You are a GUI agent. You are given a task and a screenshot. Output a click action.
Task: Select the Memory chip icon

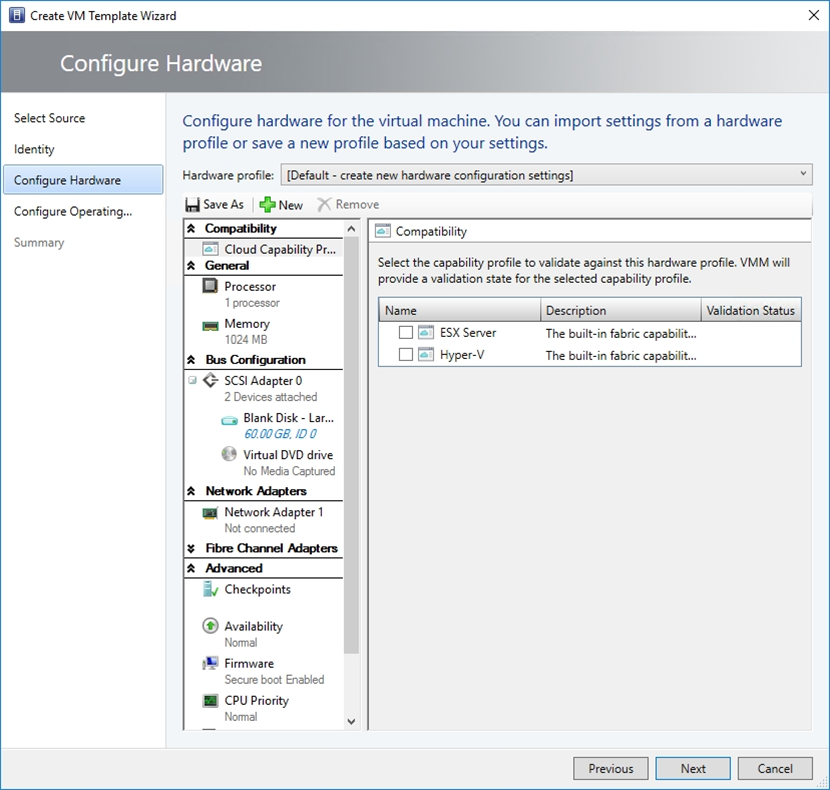tap(210, 325)
